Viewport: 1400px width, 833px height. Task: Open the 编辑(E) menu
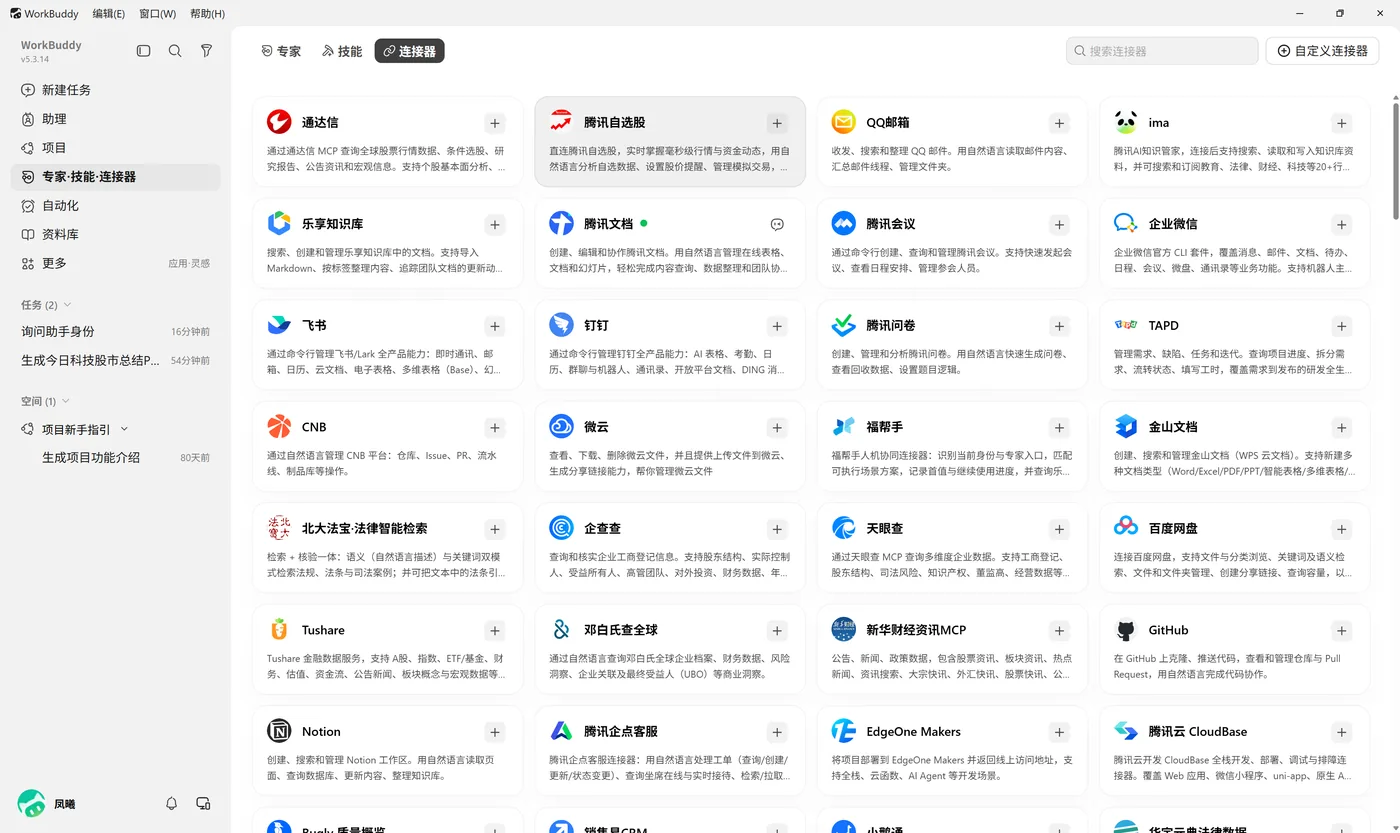pyautogui.click(x=109, y=14)
